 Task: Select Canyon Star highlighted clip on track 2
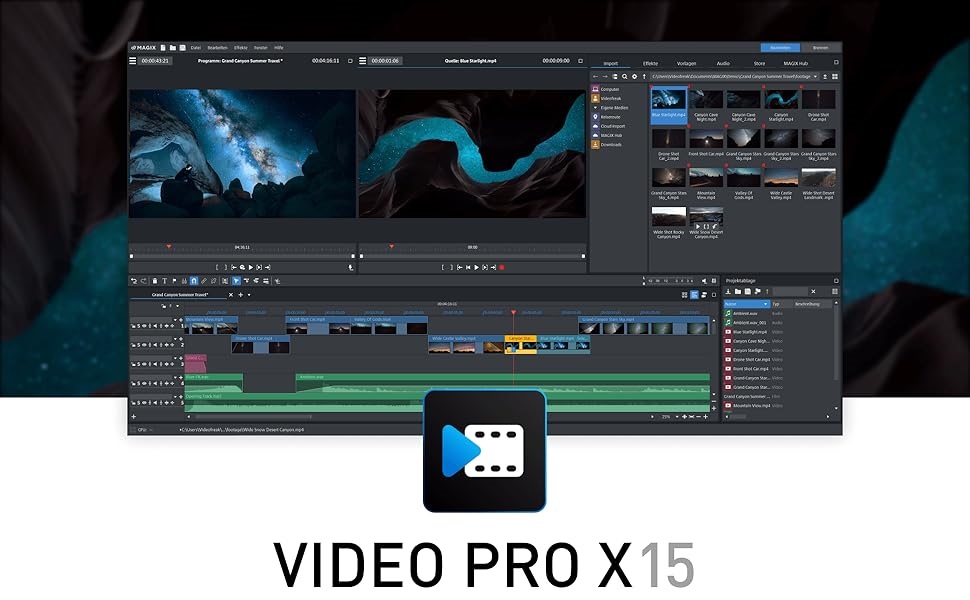(521, 345)
